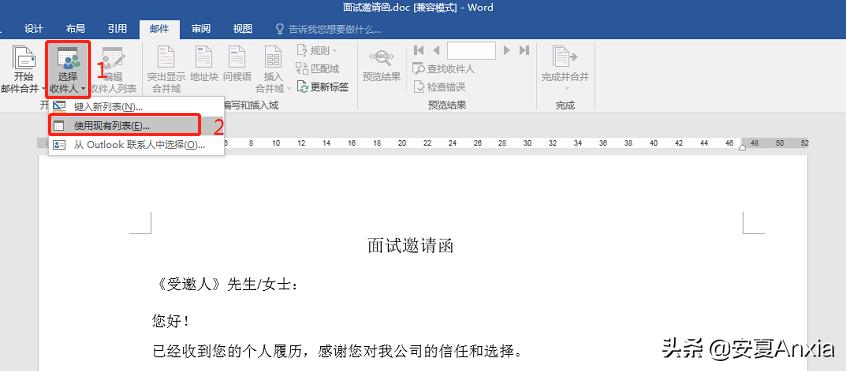Click Find Recipient (查找收件人)
846x371 pixels.
[x=444, y=69]
